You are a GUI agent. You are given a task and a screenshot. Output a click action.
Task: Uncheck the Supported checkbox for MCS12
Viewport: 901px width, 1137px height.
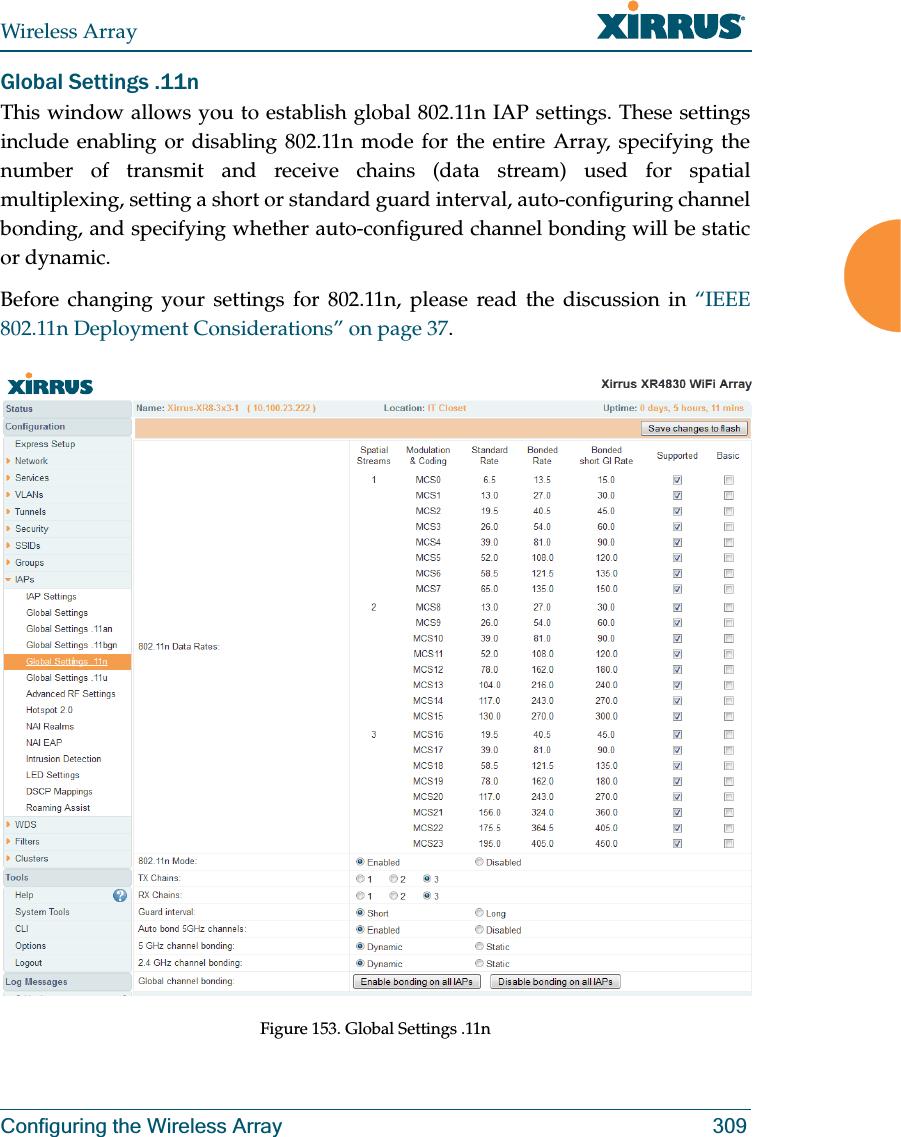tap(677, 670)
